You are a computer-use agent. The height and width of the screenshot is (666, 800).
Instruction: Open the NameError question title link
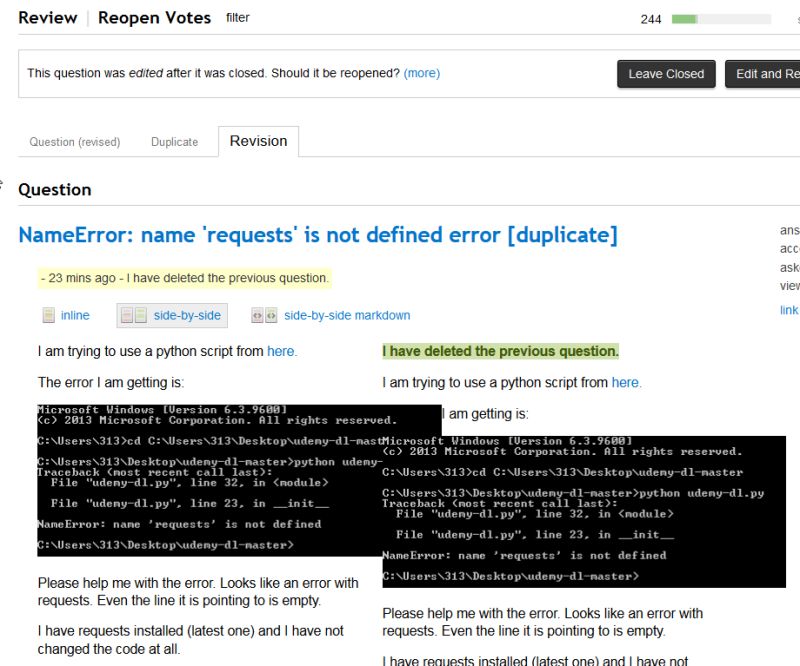[318, 235]
